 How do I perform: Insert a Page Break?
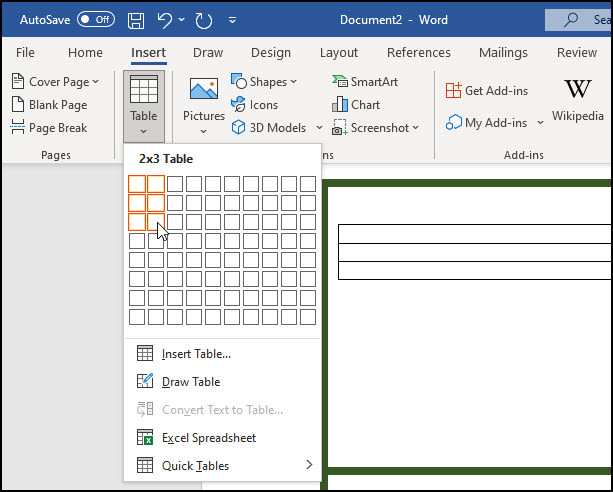tap(50, 127)
